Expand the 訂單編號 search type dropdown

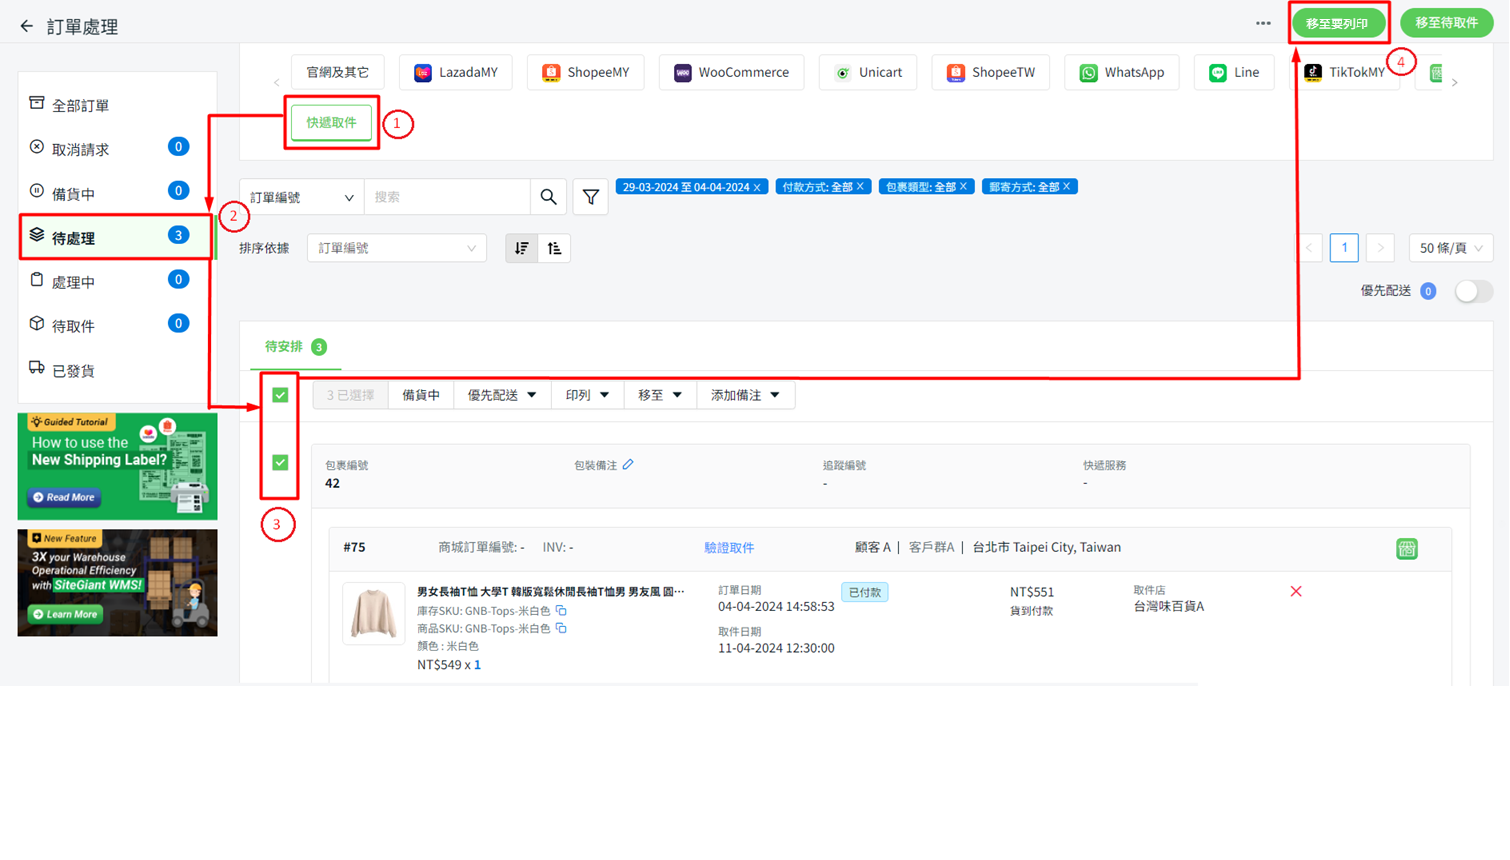(302, 197)
